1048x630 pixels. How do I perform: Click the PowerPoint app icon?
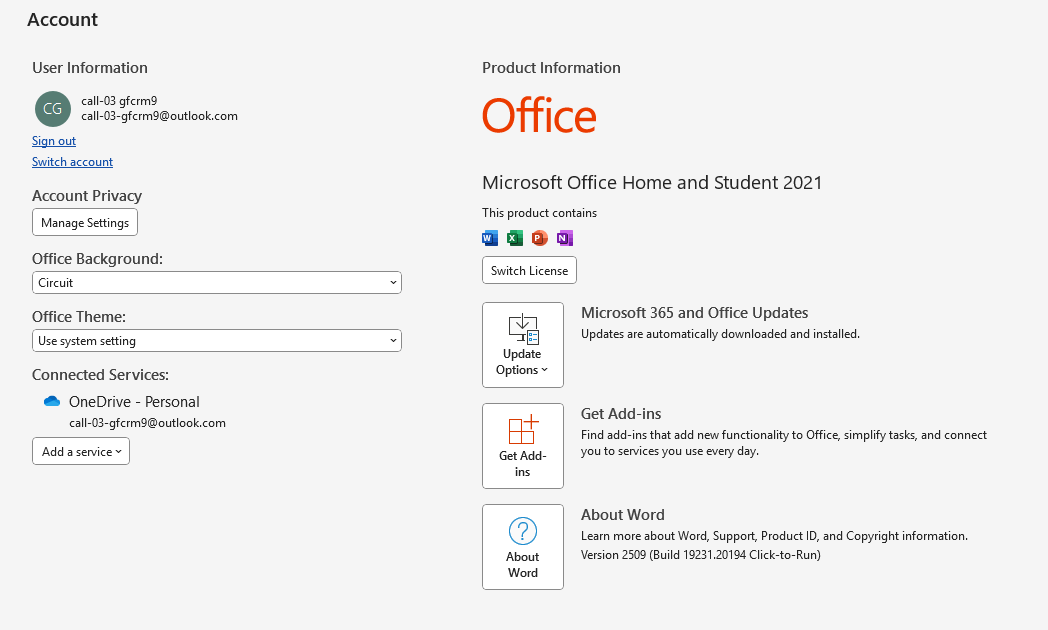click(x=540, y=238)
